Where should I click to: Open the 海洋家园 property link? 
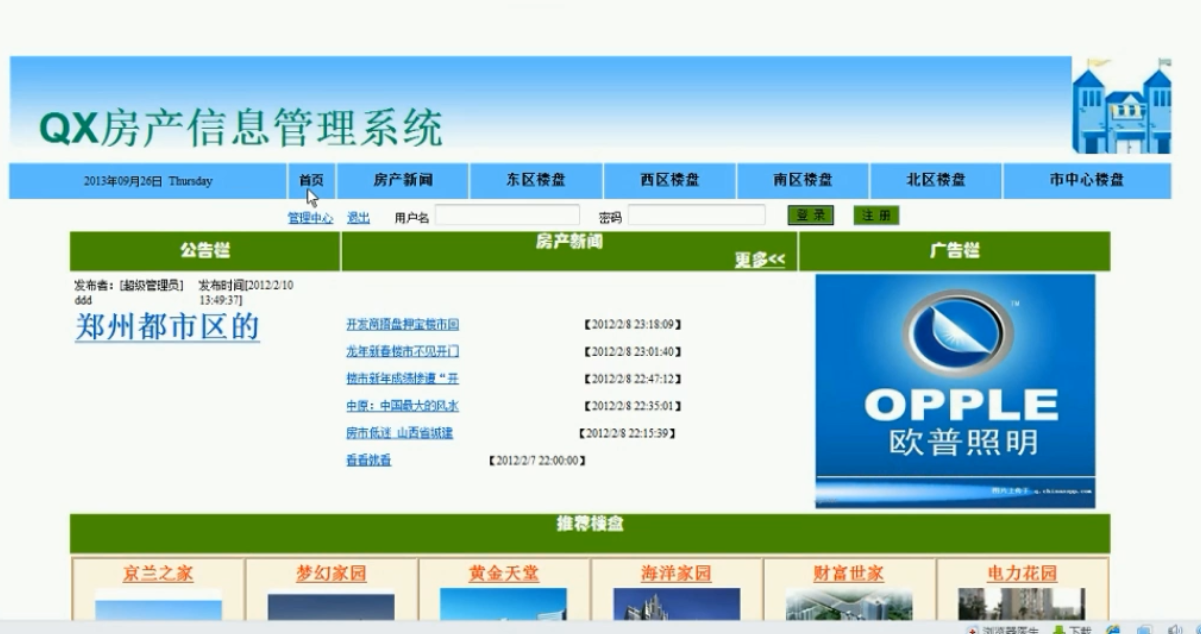(x=676, y=574)
